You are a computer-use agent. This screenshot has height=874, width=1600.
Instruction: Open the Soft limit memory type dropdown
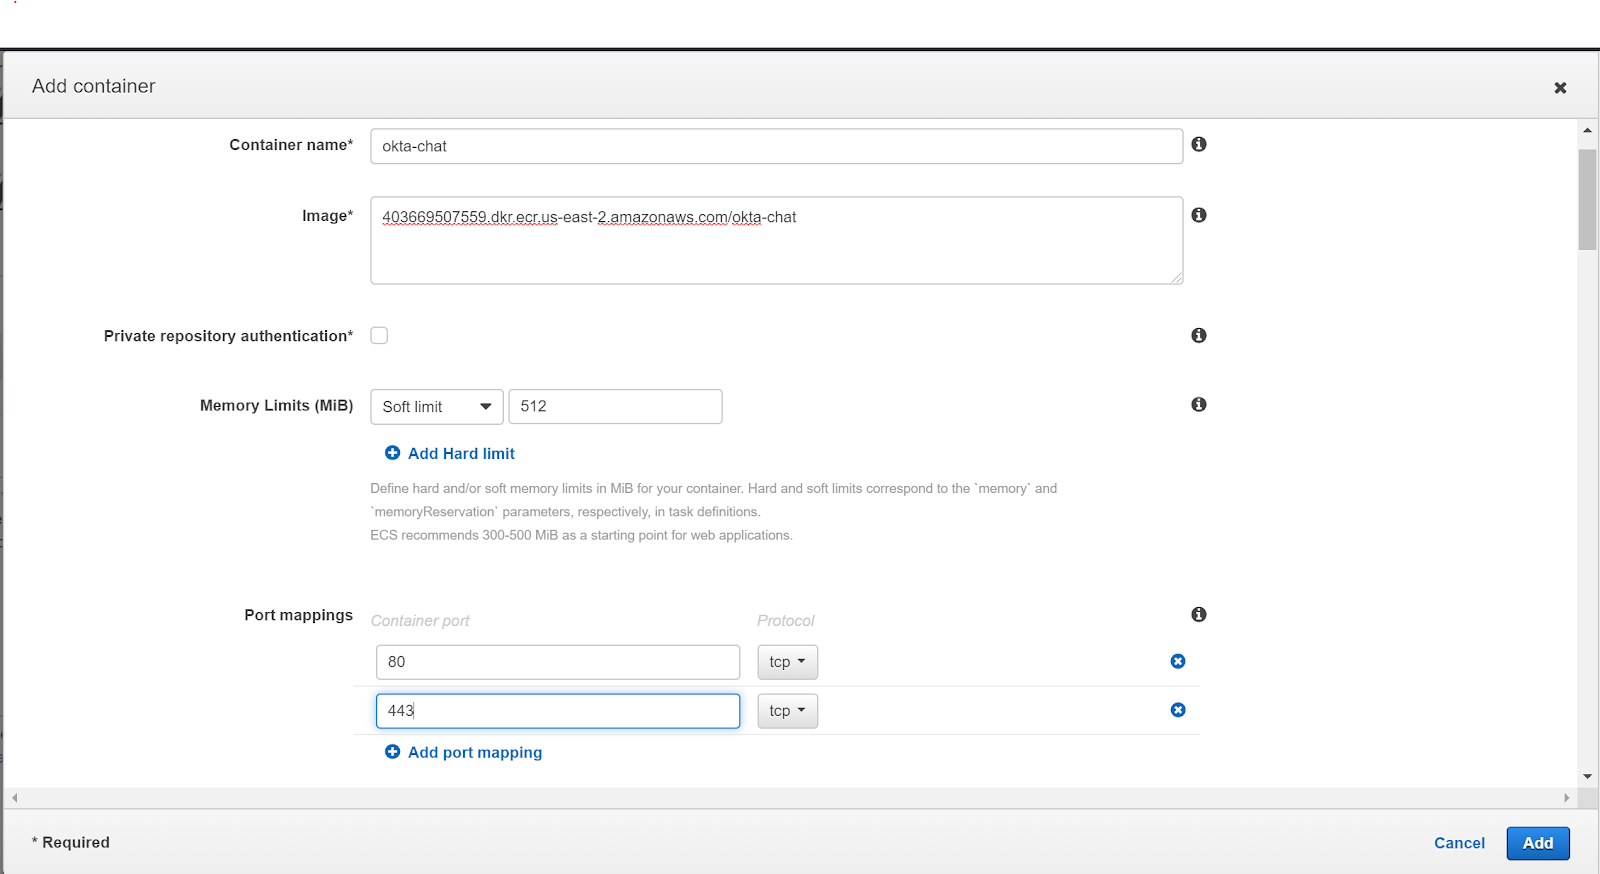[436, 407]
